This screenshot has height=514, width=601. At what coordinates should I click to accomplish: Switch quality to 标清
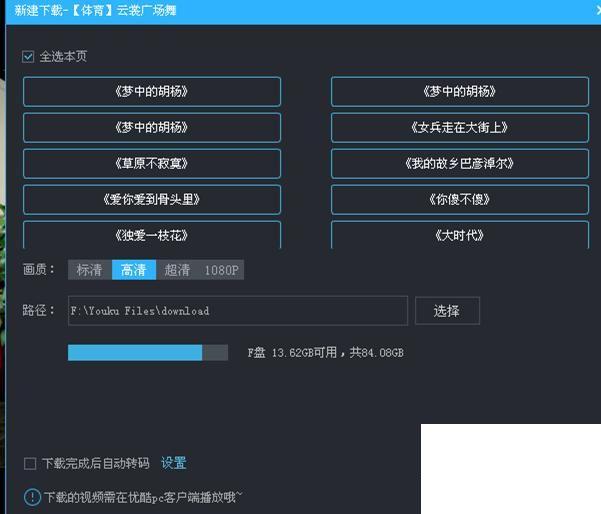coord(90,270)
